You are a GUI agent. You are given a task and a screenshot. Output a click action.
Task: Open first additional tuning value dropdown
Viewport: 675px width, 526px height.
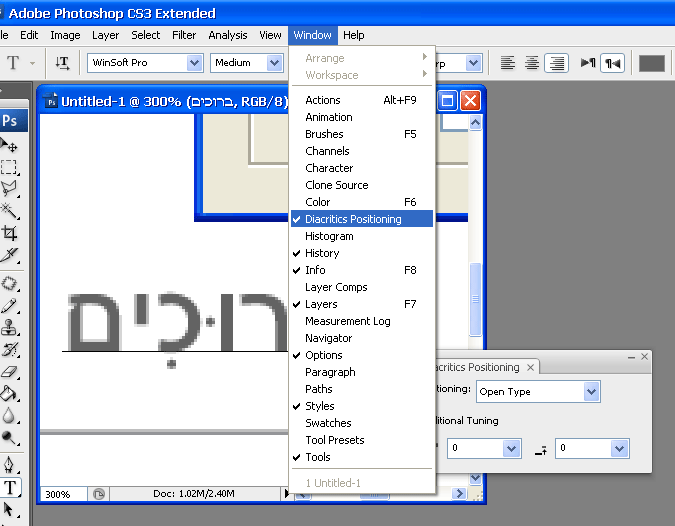(x=511, y=449)
